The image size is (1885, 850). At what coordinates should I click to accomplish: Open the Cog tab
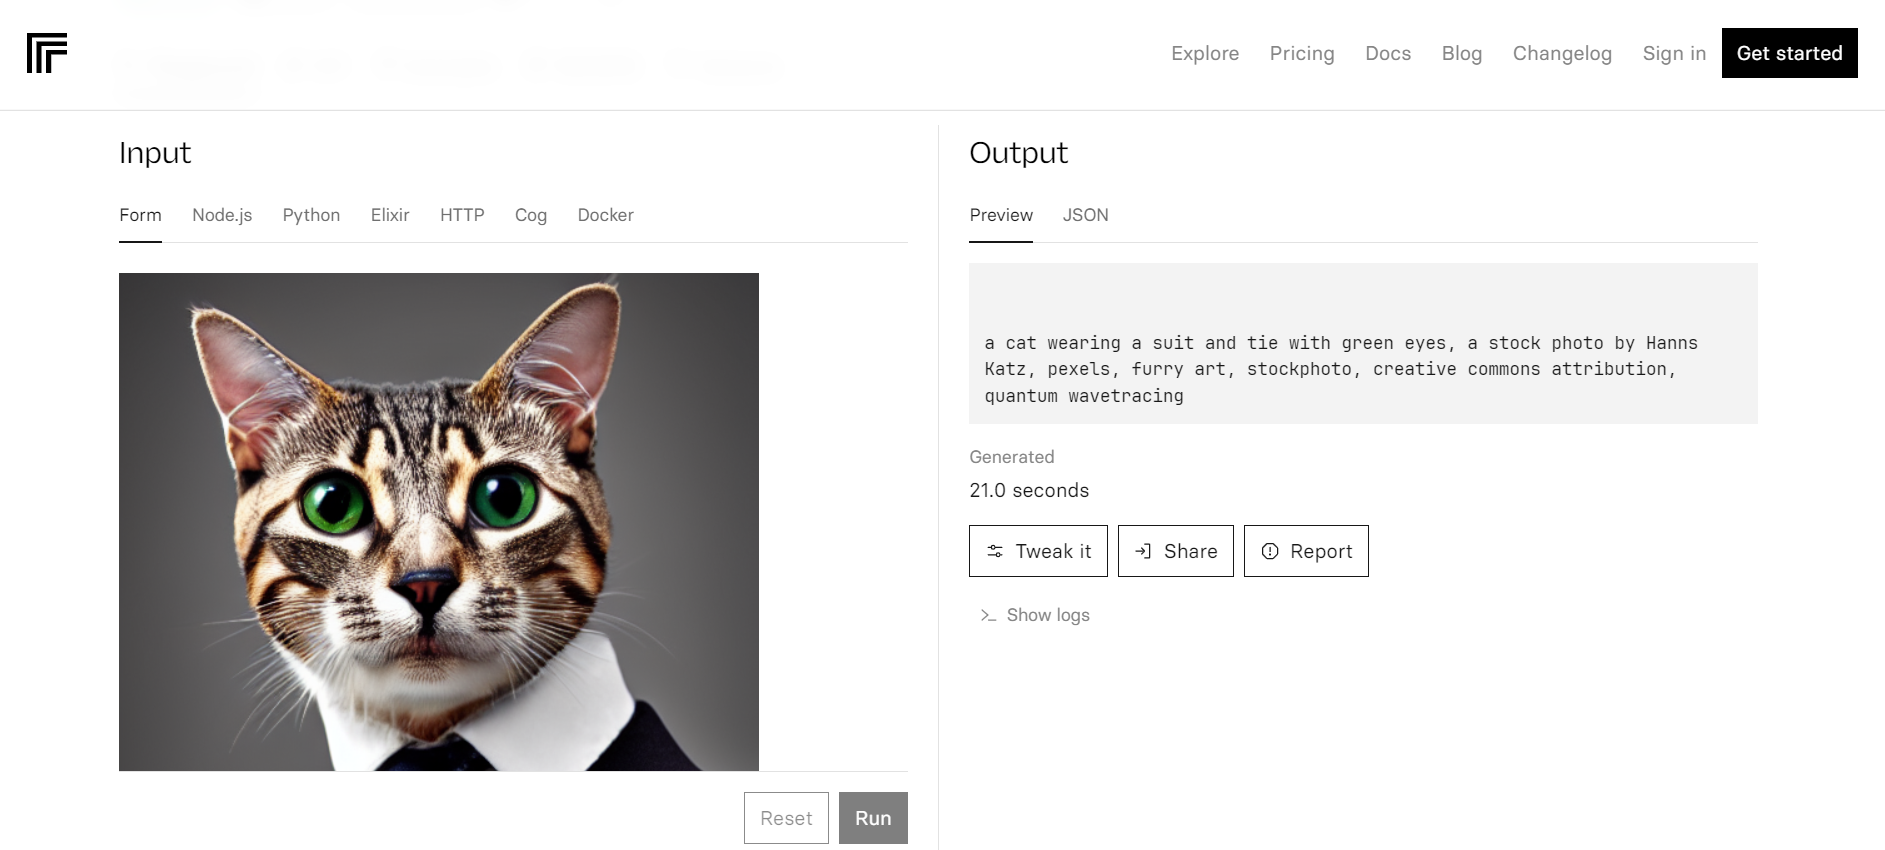[x=531, y=215]
